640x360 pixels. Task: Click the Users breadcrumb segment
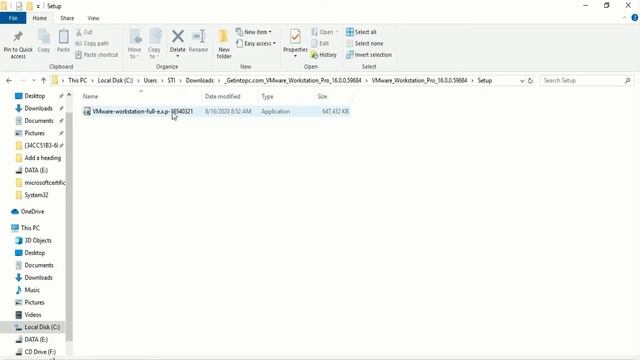point(150,81)
